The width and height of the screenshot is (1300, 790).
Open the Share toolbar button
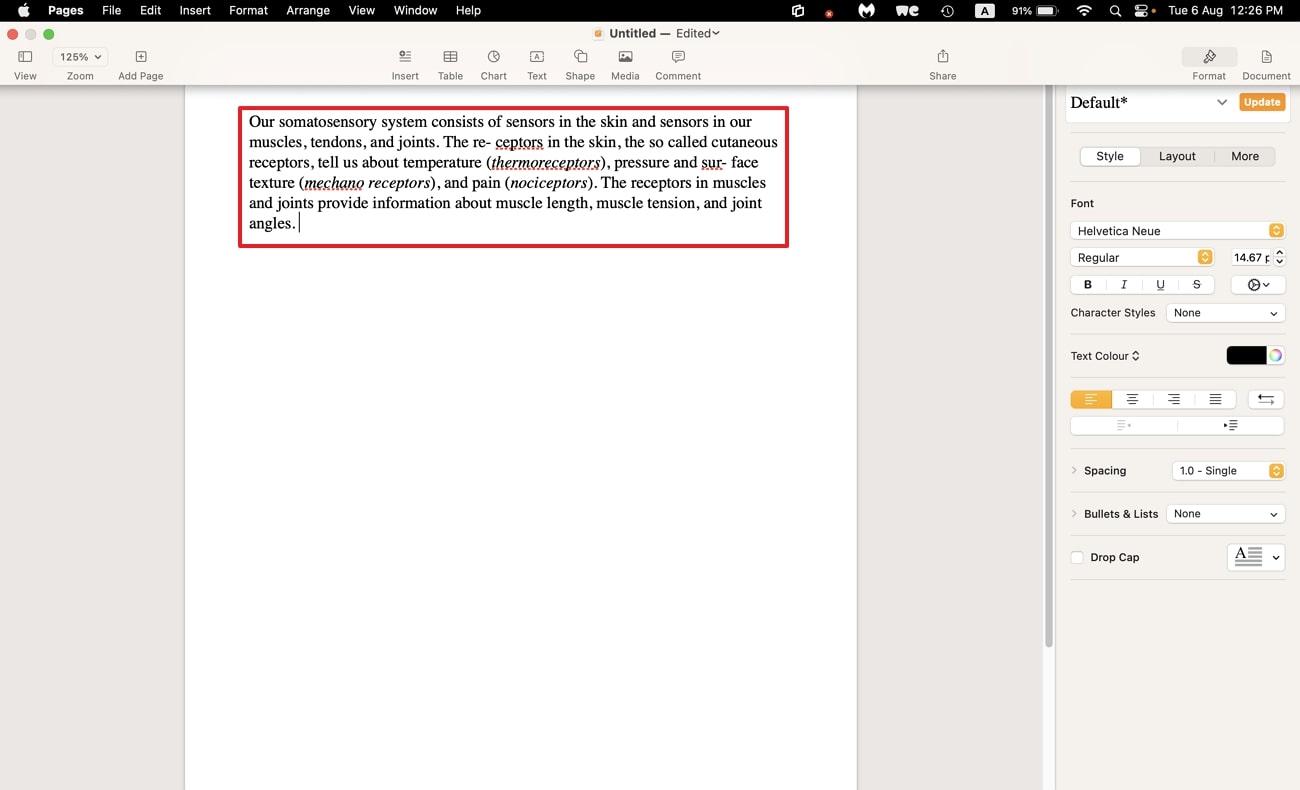pyautogui.click(x=943, y=65)
